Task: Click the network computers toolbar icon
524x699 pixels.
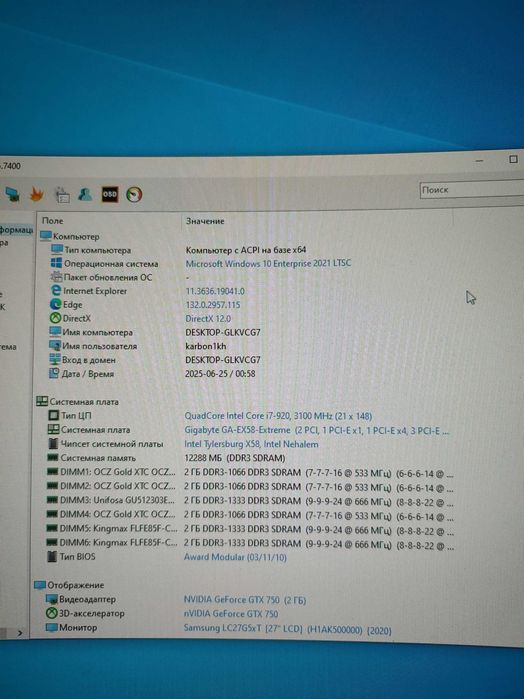Action: click(x=12, y=194)
